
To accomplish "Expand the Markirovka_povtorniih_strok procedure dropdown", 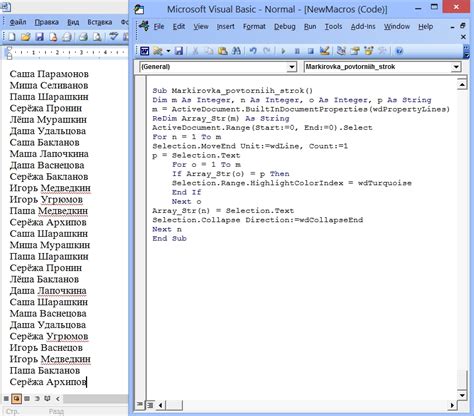I will [456, 67].
